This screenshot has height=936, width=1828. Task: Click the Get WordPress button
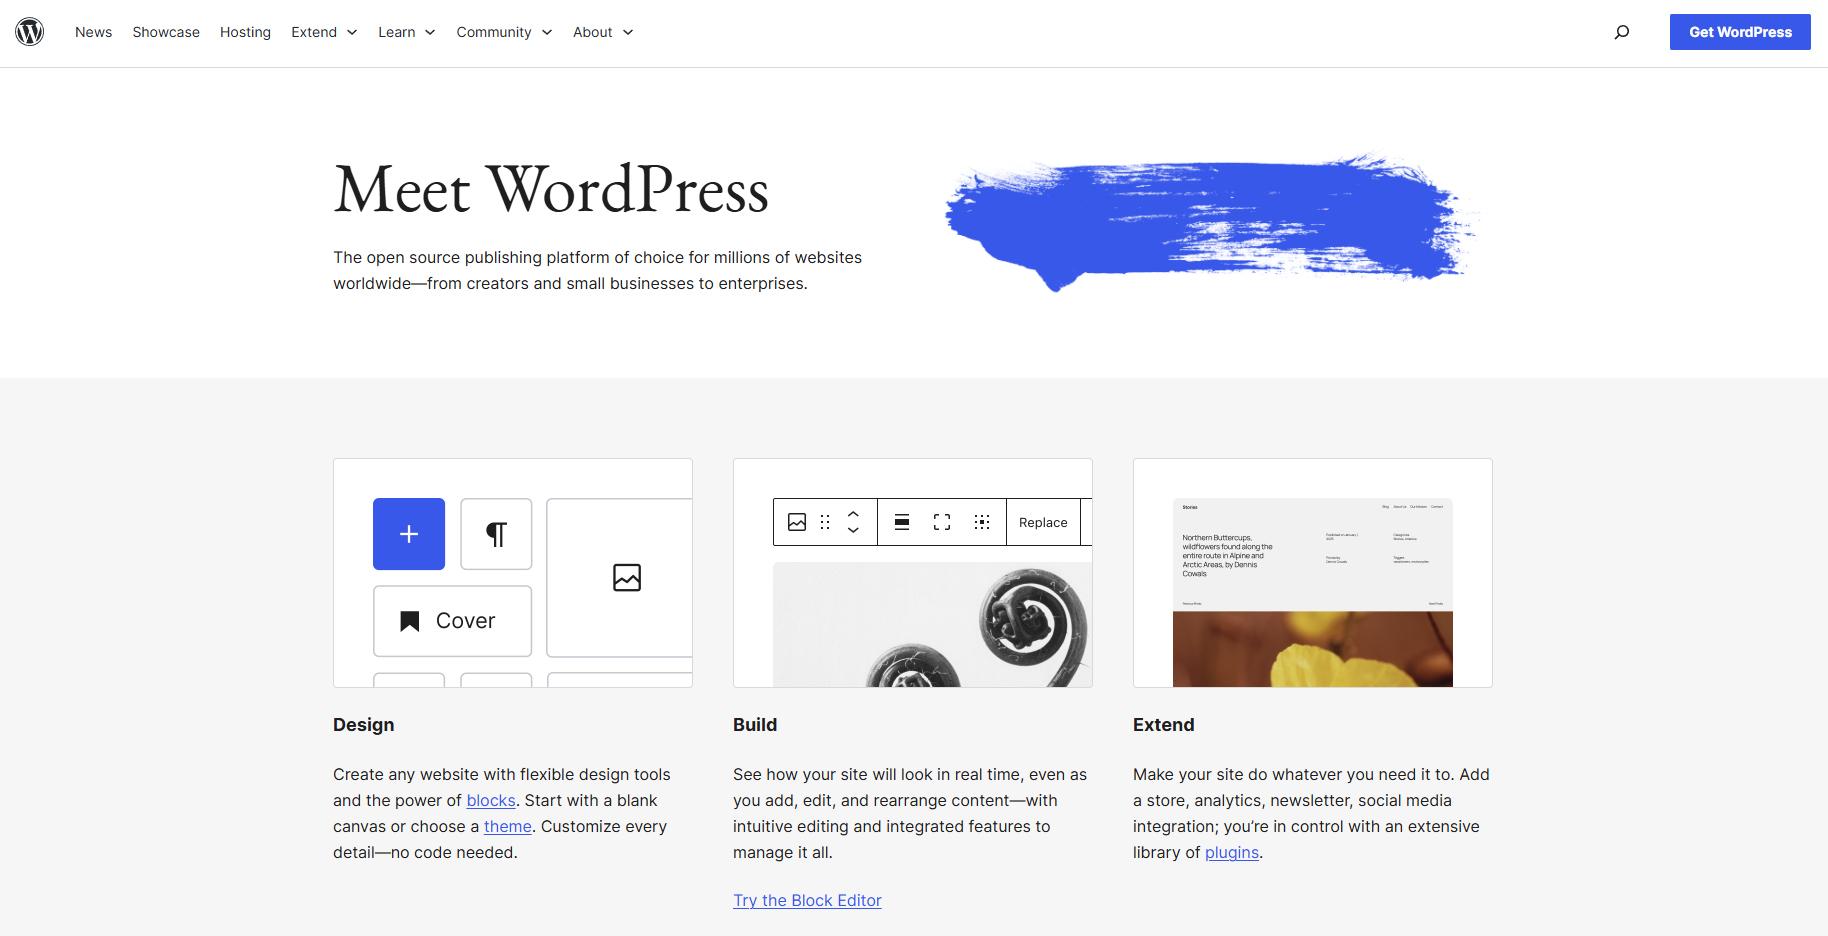[x=1740, y=32]
